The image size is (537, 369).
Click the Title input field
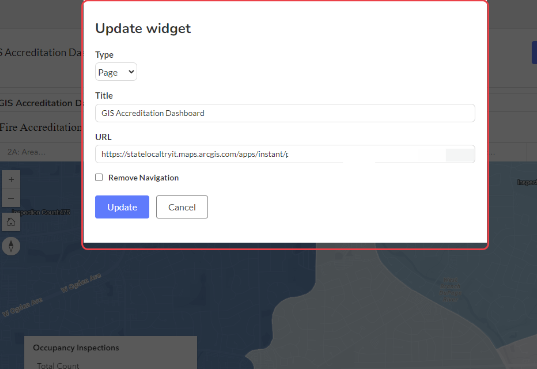[285, 113]
